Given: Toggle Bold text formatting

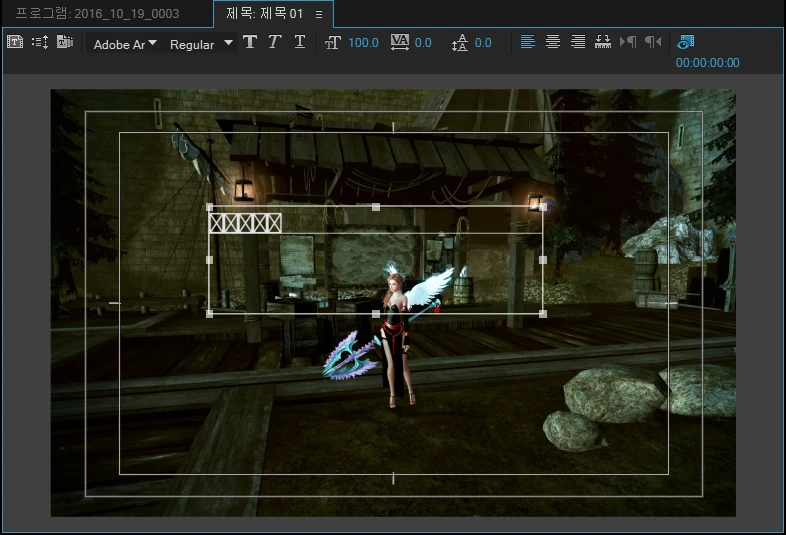Looking at the screenshot, I should [250, 42].
